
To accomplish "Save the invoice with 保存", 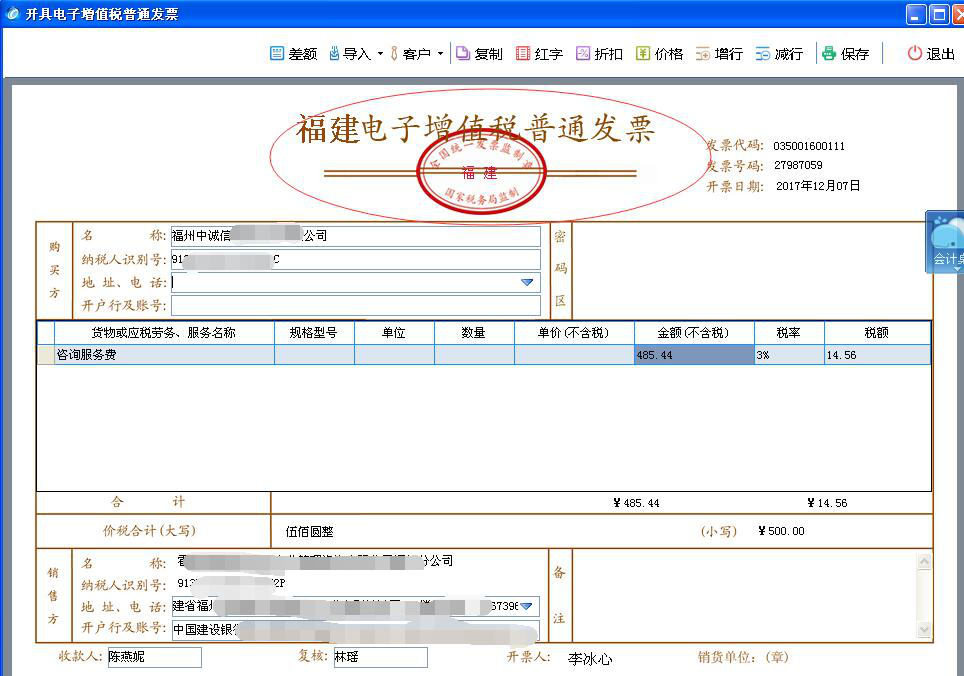I will [x=829, y=54].
